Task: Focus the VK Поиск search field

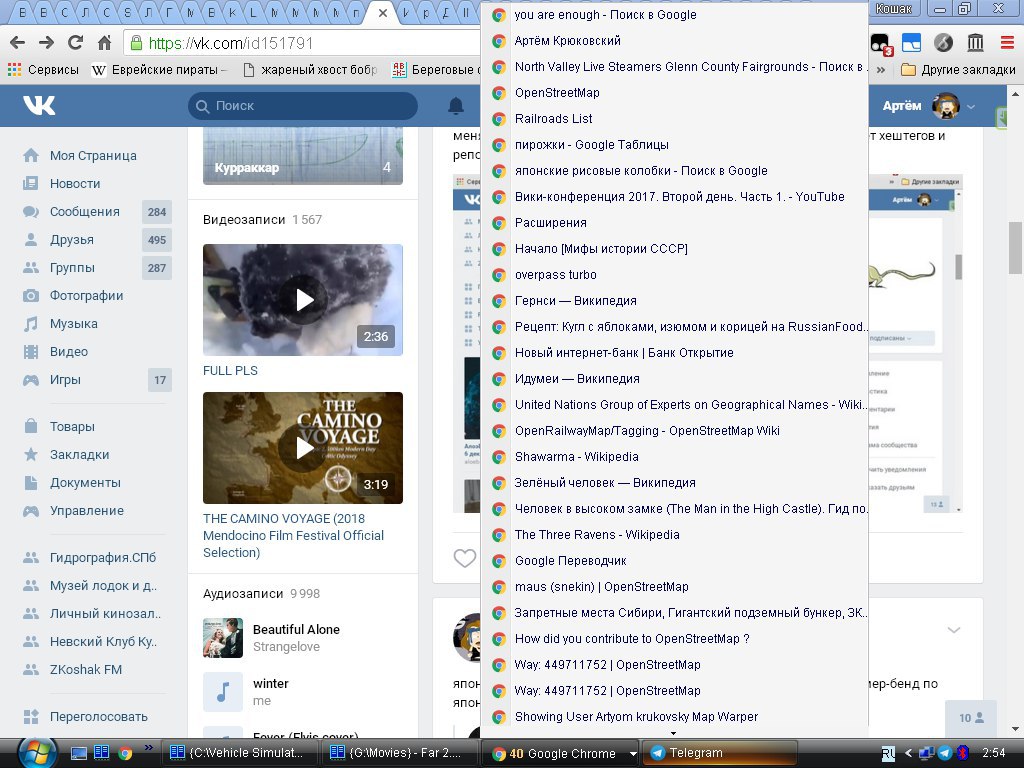Action: pos(303,106)
